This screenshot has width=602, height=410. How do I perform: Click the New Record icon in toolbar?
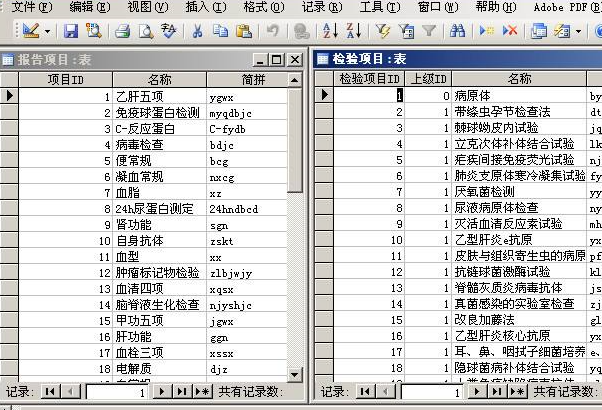[x=486, y=31]
